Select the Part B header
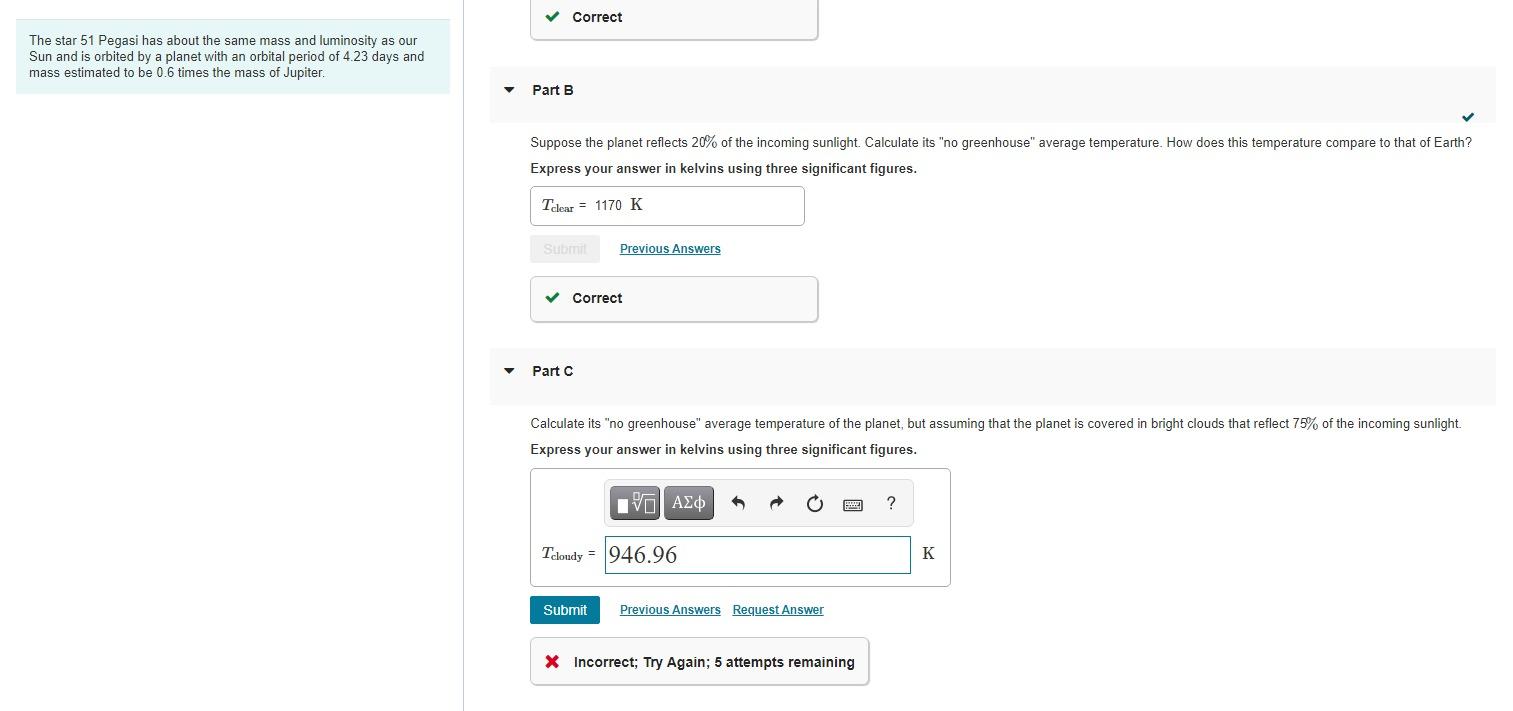This screenshot has width=1513, height=711. pos(552,90)
